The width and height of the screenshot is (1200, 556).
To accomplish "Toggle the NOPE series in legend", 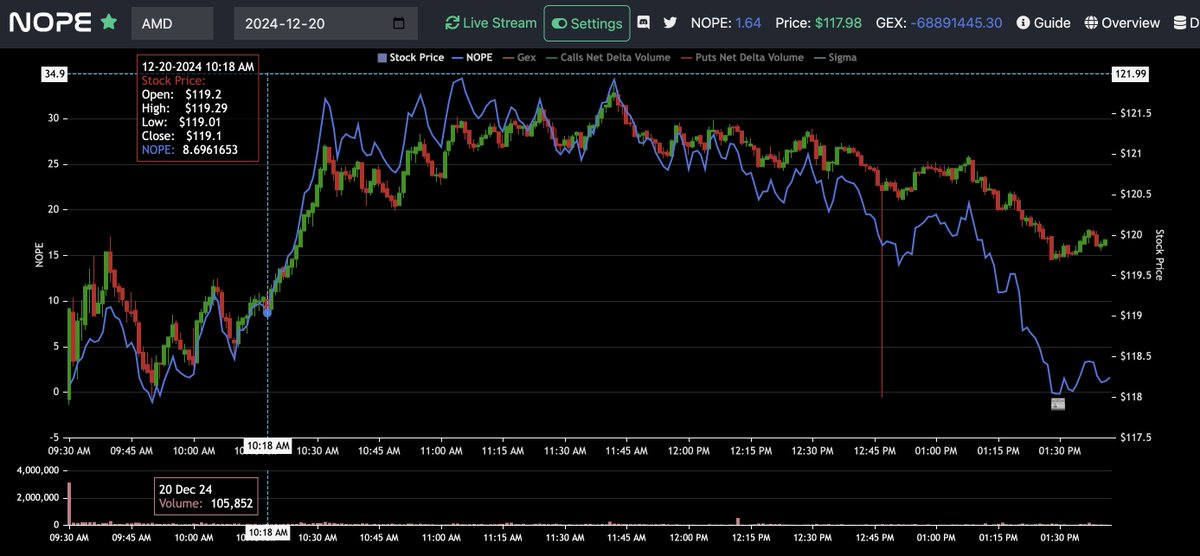I will tap(473, 57).
